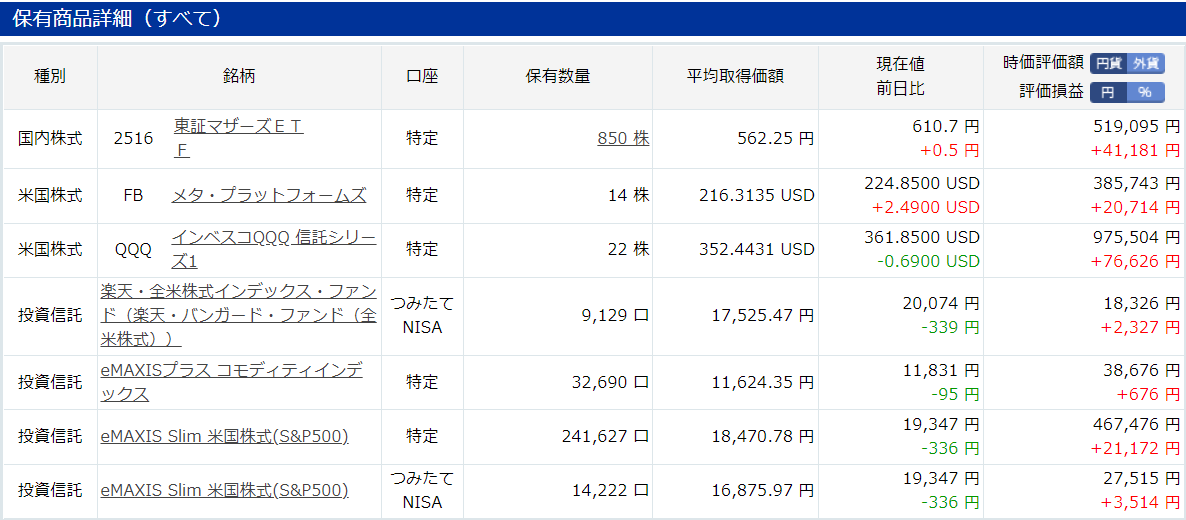The height and width of the screenshot is (520, 1186).
Task: Click the 口座 column header
Action: coord(422,76)
